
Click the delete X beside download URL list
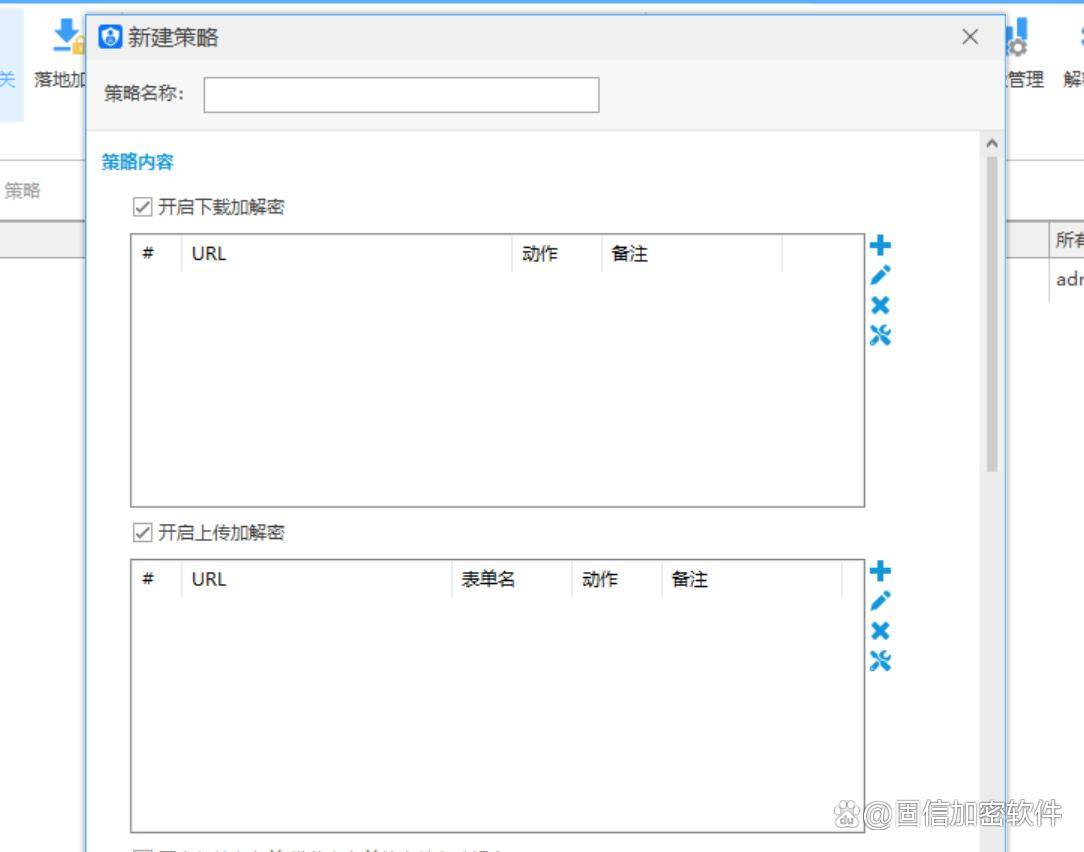(x=880, y=306)
